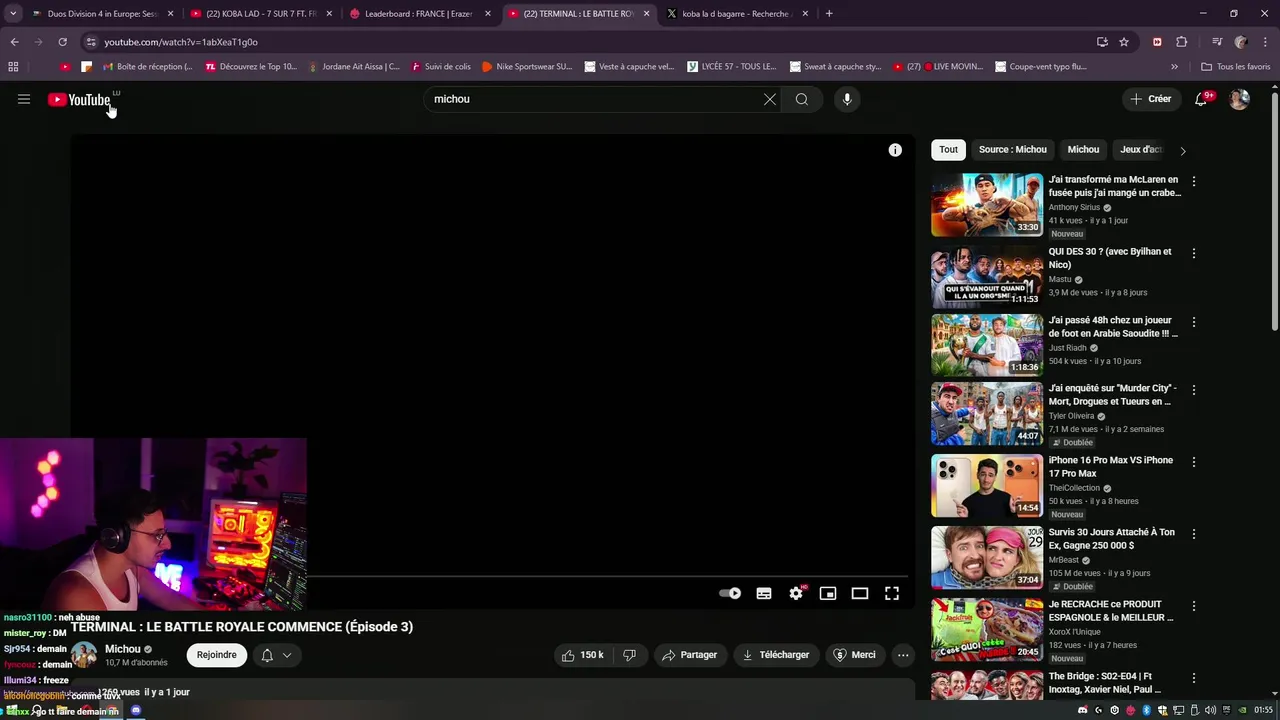Send a Merci super thanks

855,655
